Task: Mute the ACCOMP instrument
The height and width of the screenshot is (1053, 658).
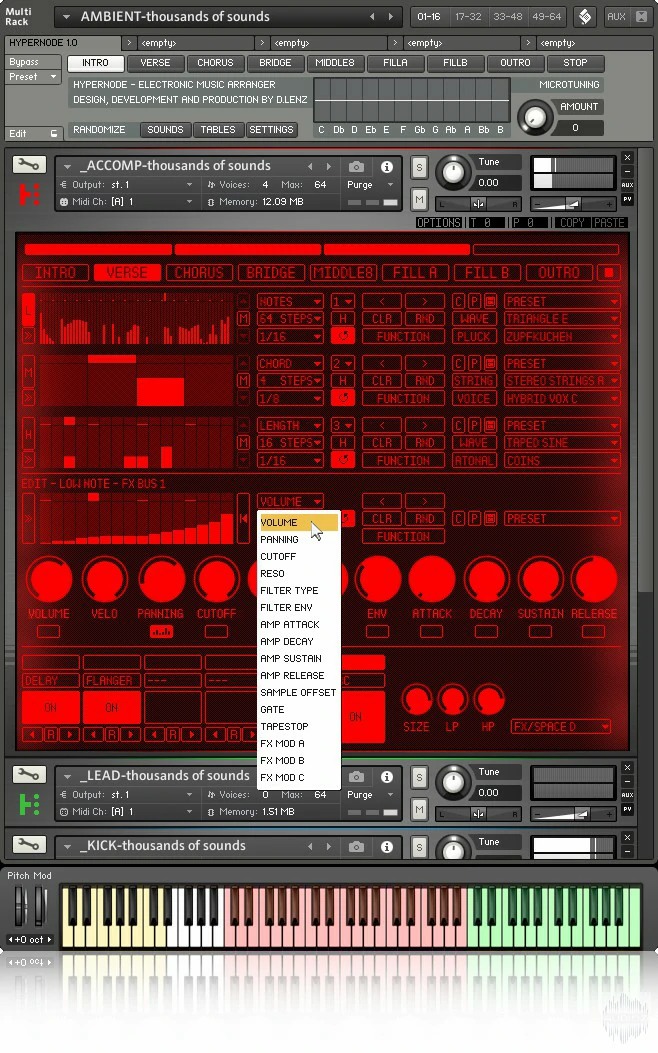Action: pyautogui.click(x=419, y=199)
